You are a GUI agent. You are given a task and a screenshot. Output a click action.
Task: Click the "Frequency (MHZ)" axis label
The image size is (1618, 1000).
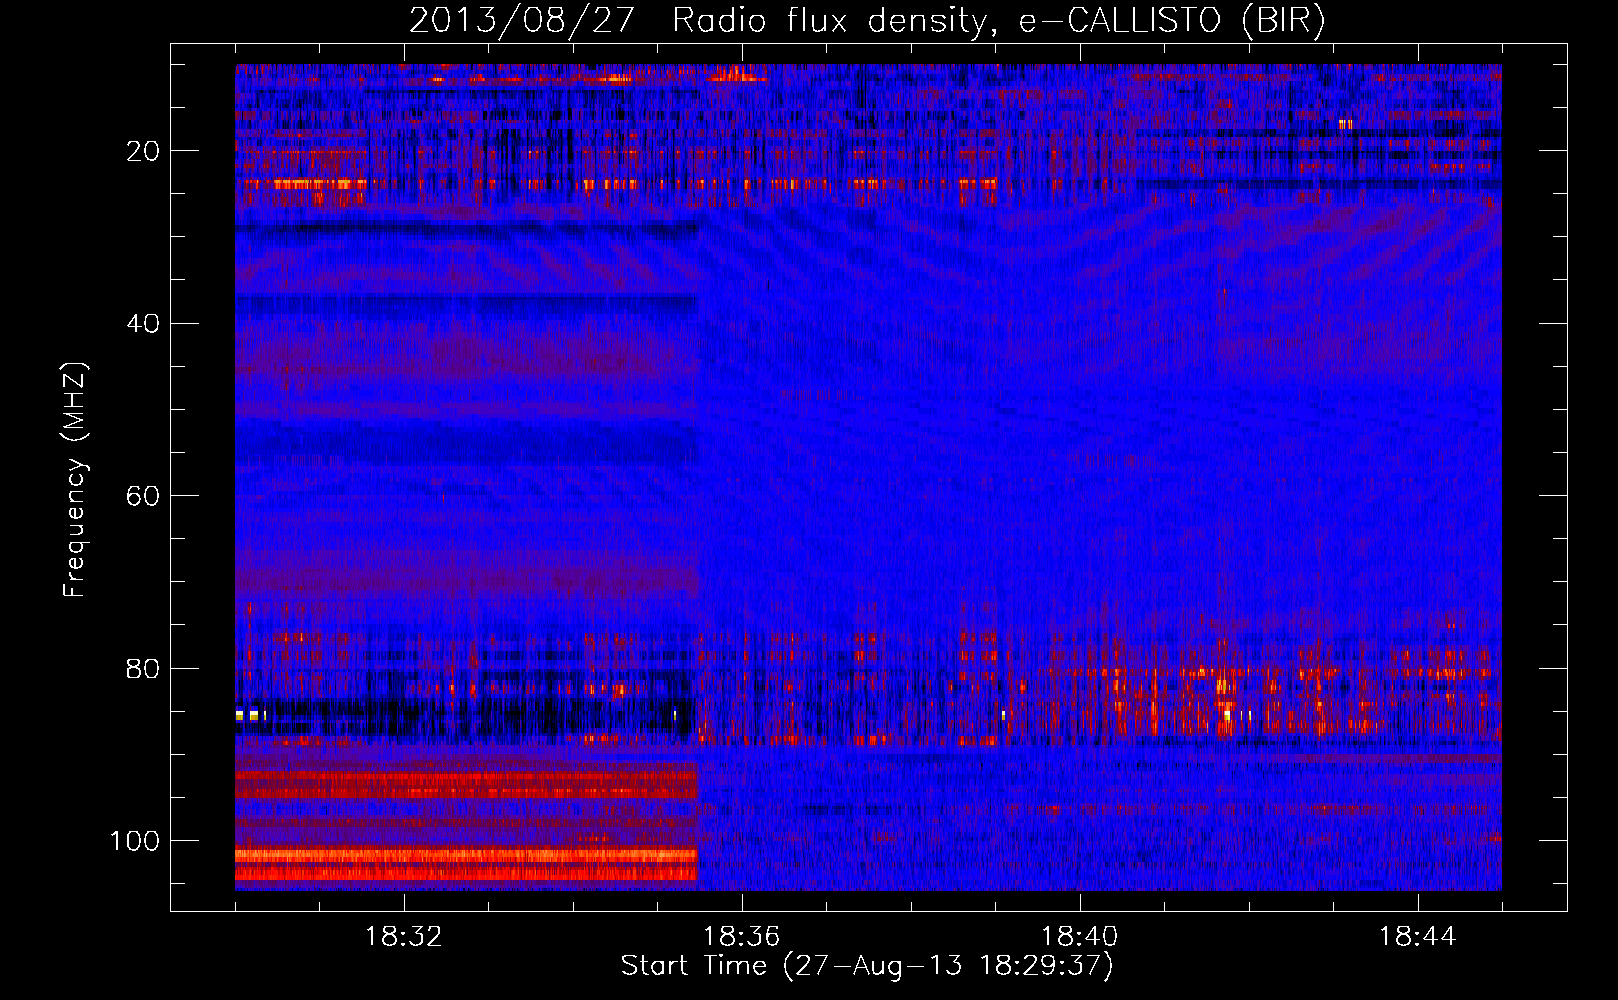(75, 480)
